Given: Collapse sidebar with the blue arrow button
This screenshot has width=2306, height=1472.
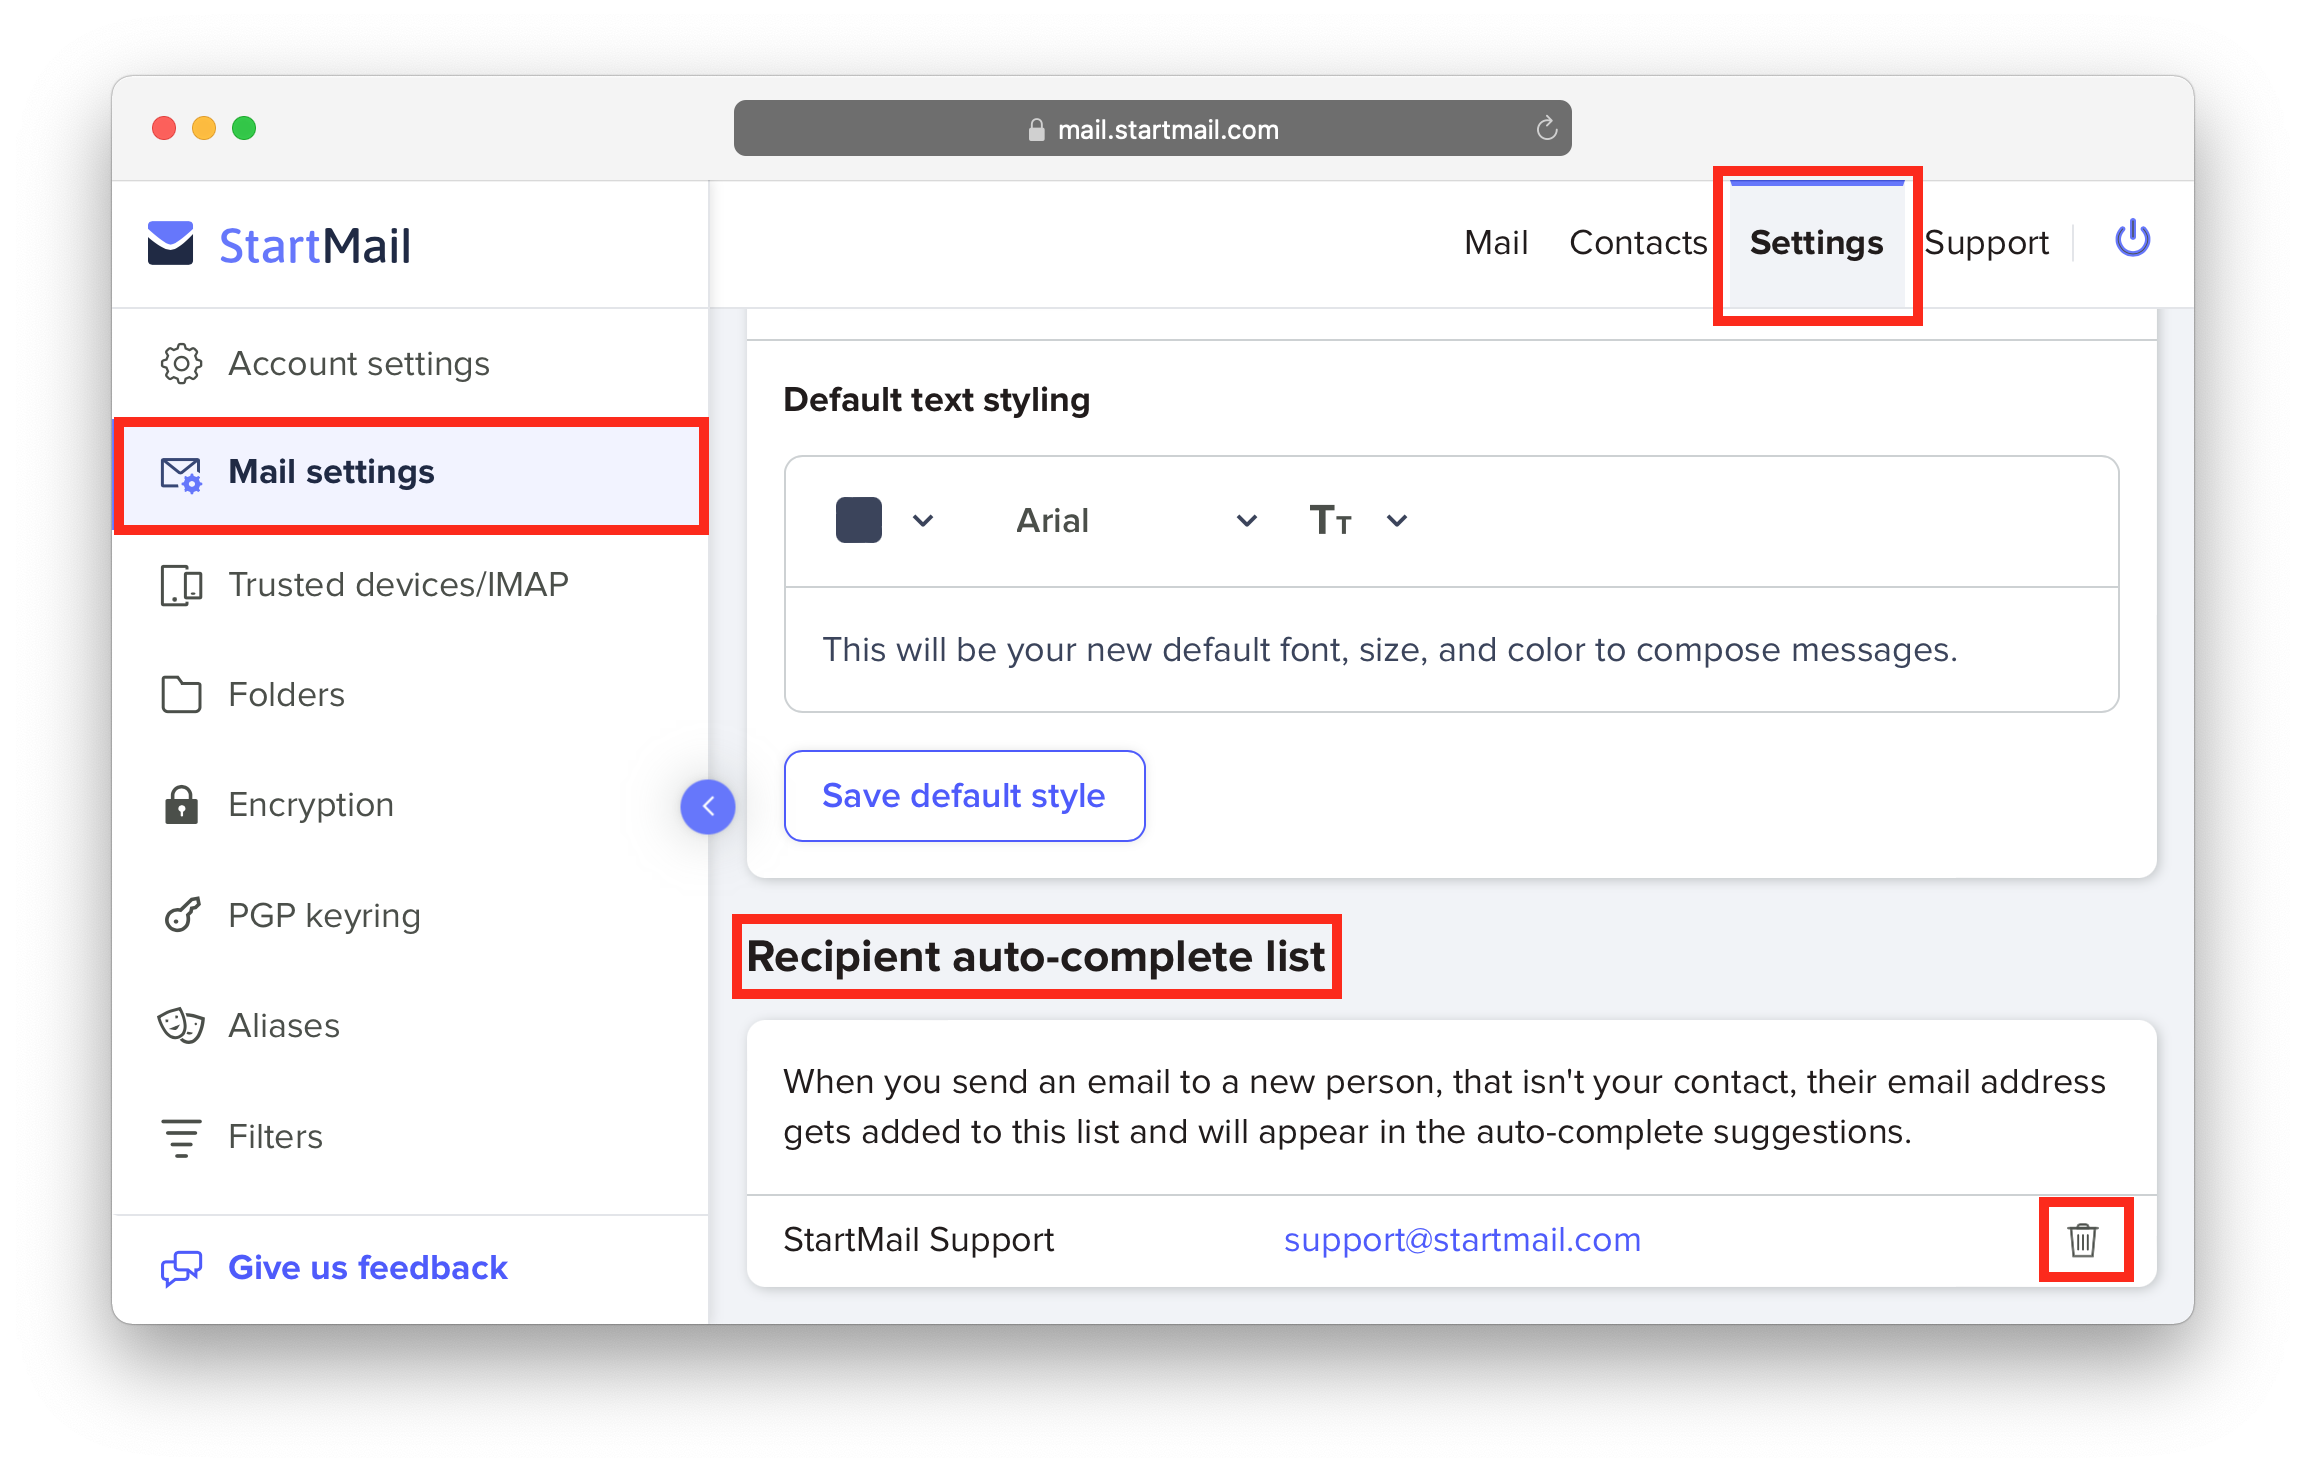Looking at the screenshot, I should point(708,806).
